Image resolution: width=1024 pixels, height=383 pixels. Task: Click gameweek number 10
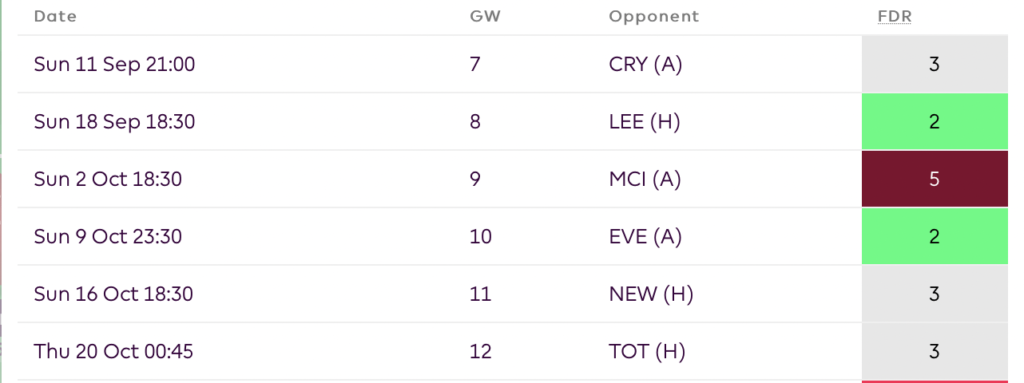point(481,237)
